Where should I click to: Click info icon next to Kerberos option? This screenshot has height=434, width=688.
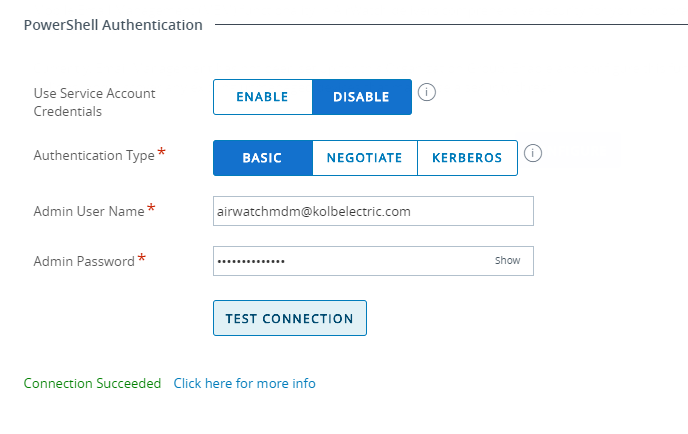tap(533, 154)
